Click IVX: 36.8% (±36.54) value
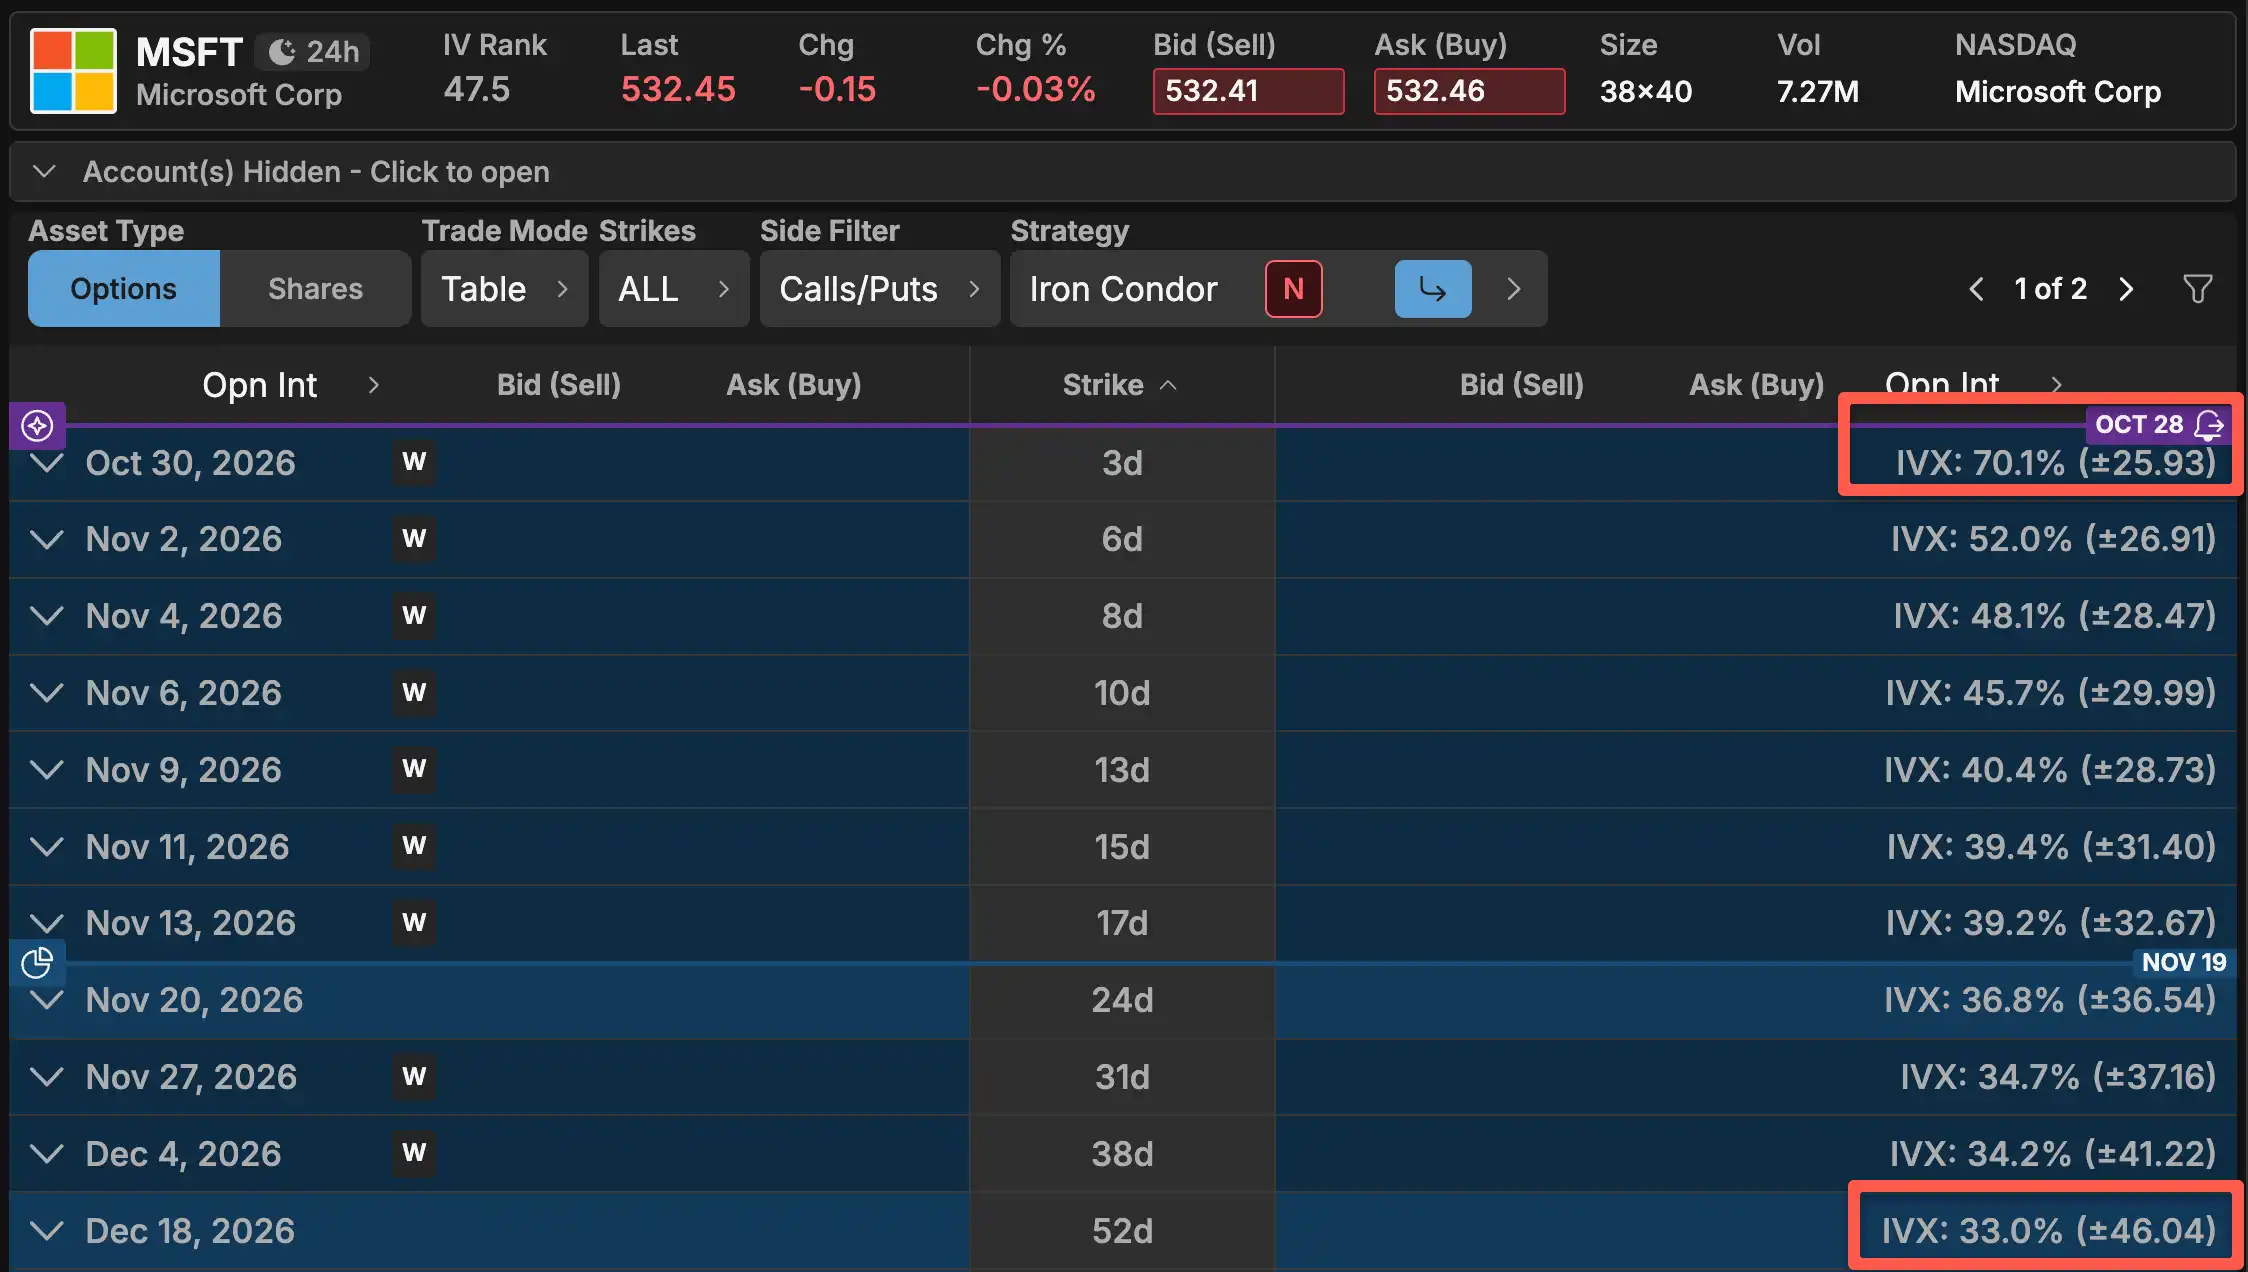 click(x=2050, y=1000)
